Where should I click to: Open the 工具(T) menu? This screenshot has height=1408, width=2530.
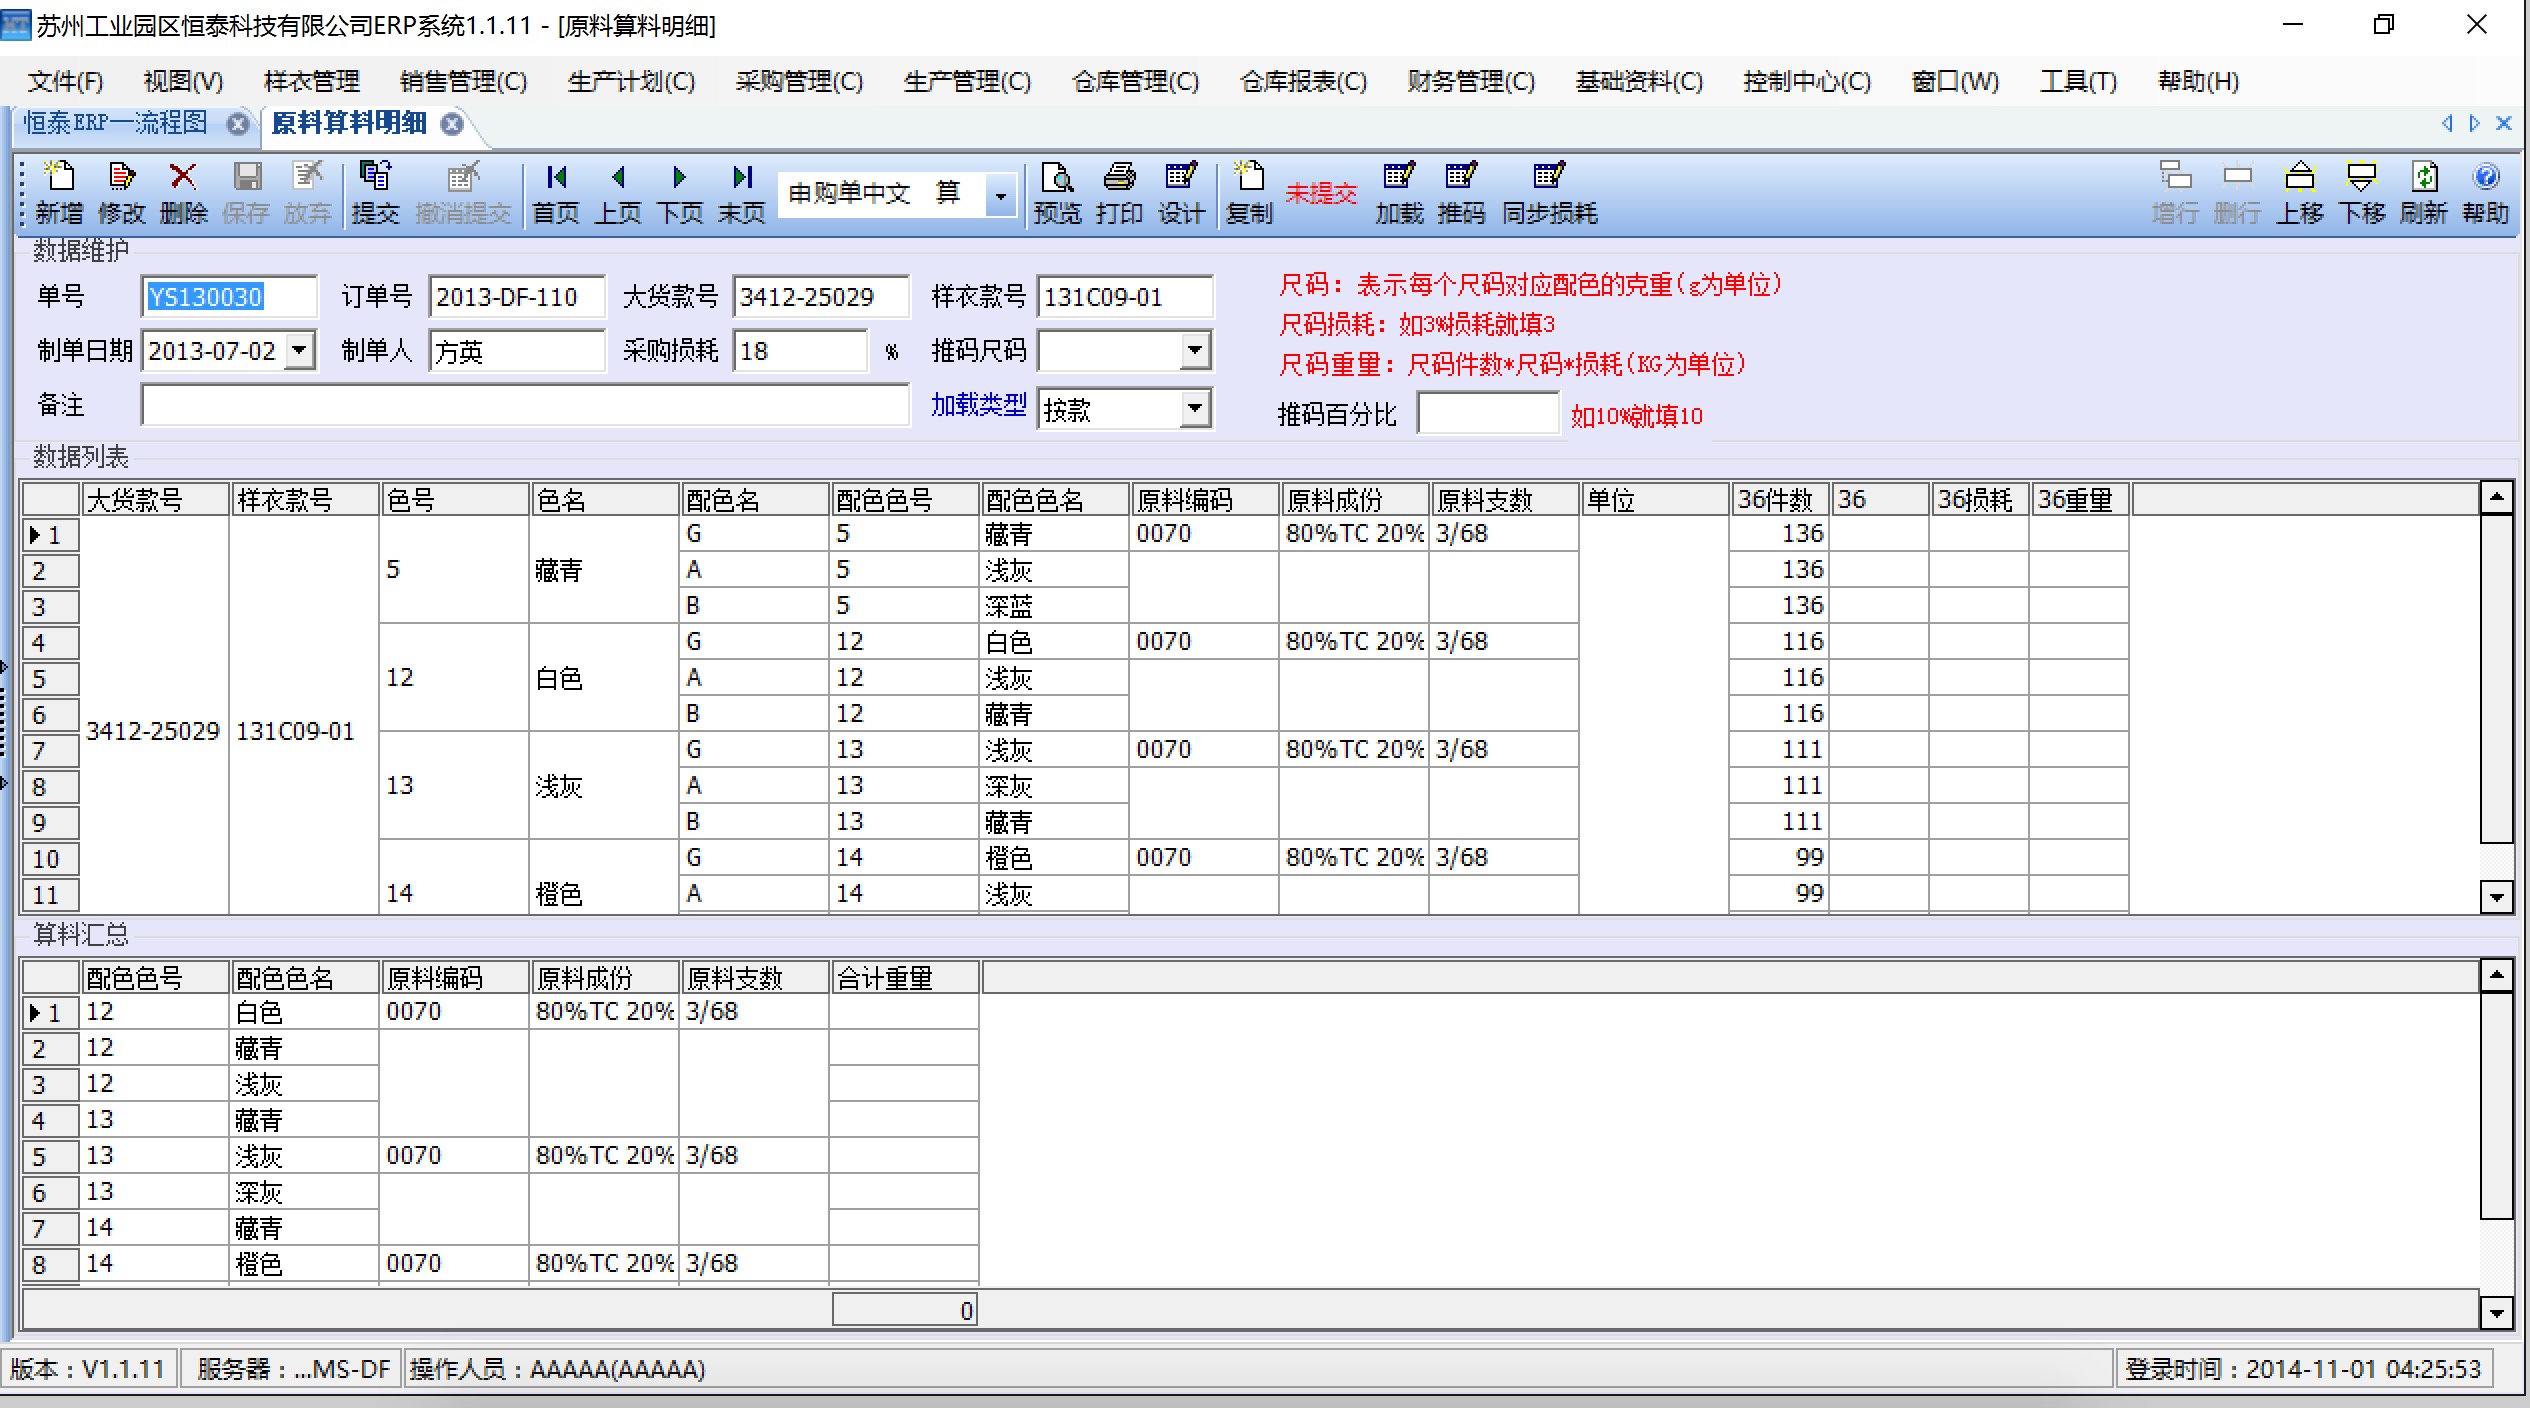click(2078, 81)
